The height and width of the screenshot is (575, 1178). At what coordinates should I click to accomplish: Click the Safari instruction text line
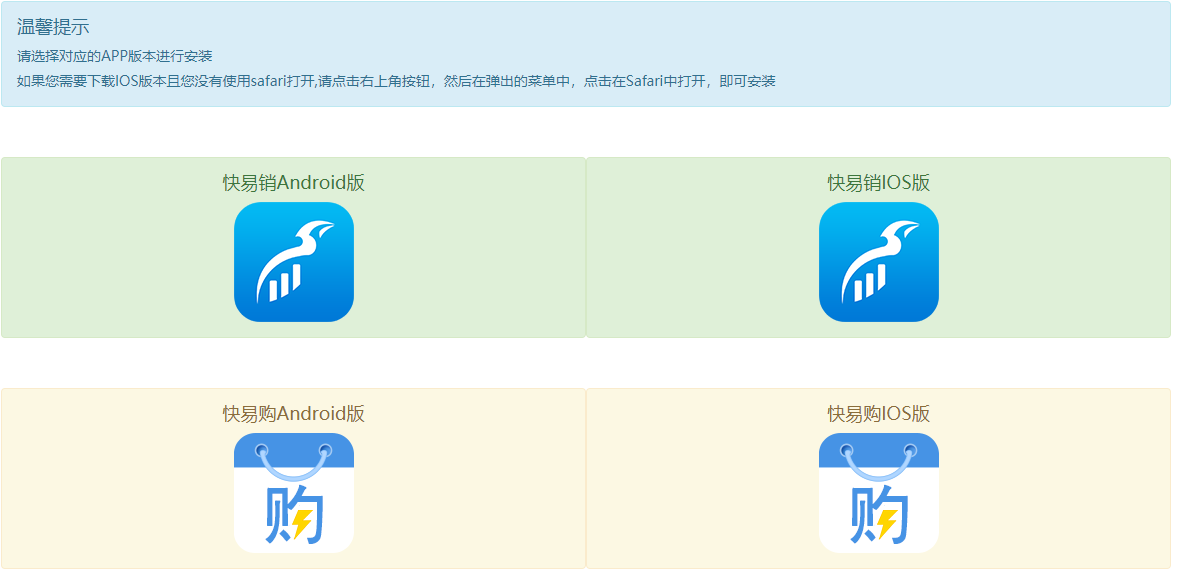pyautogui.click(x=396, y=81)
